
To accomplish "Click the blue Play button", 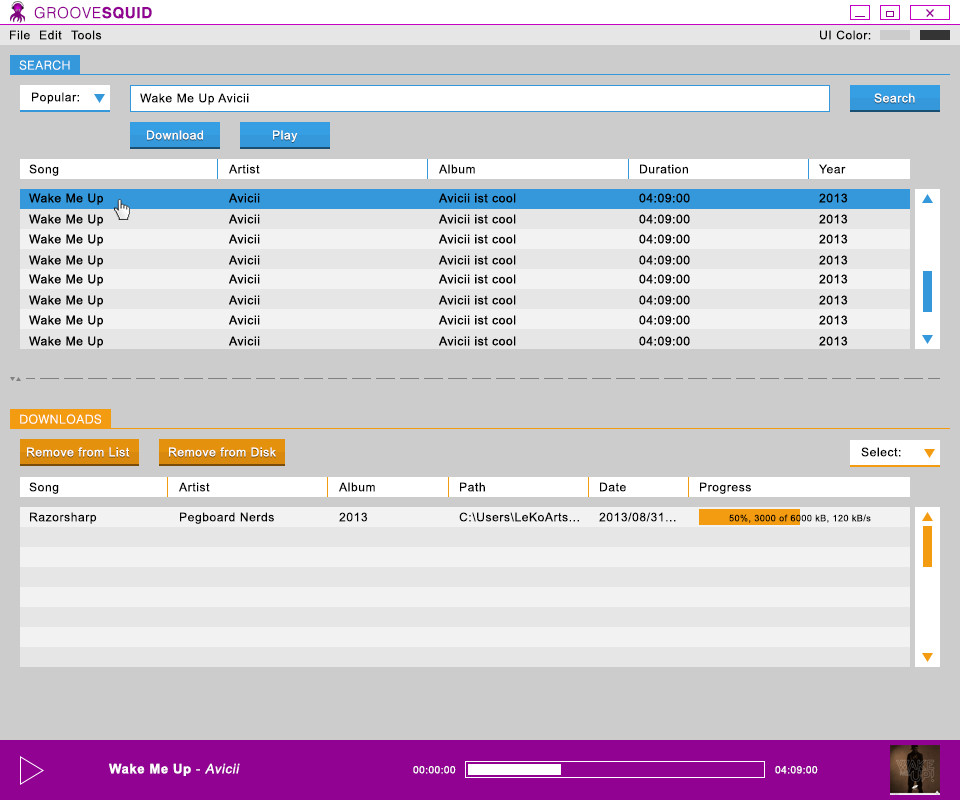I will [285, 135].
